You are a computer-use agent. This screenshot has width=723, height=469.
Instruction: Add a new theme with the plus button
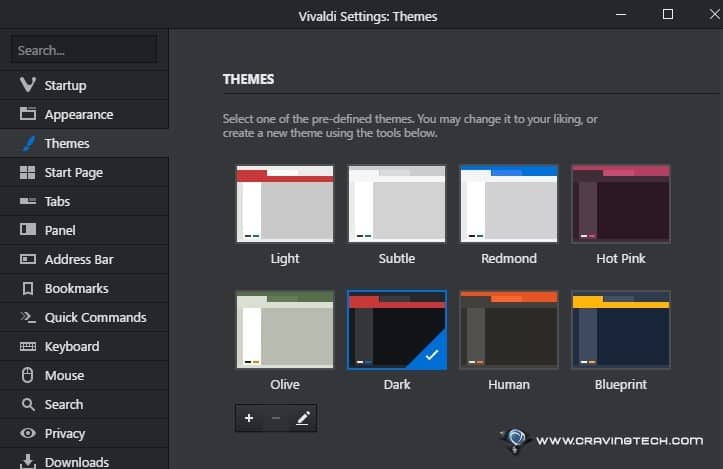249,418
